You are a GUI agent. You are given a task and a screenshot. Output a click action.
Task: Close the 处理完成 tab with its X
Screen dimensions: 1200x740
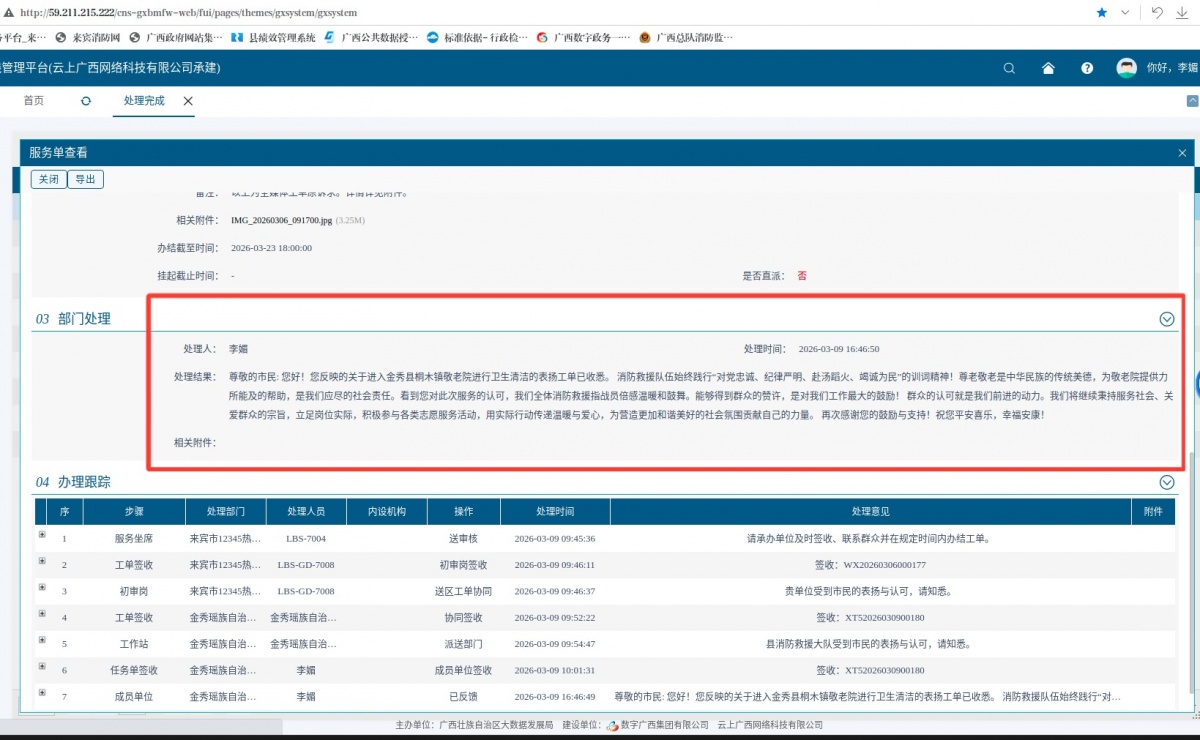(x=188, y=101)
